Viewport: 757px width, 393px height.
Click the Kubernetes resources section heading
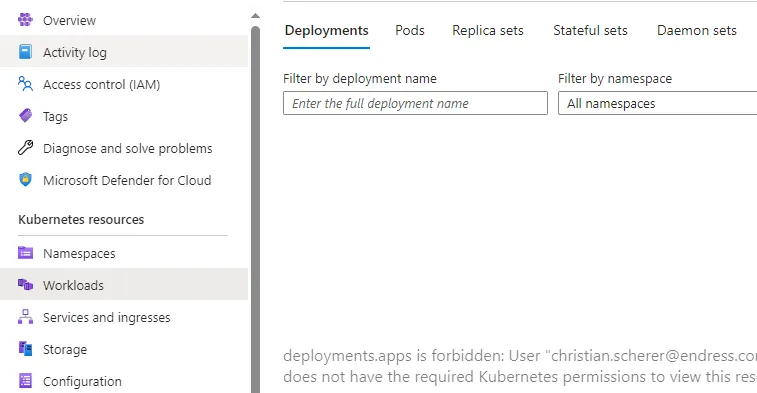[81, 219]
